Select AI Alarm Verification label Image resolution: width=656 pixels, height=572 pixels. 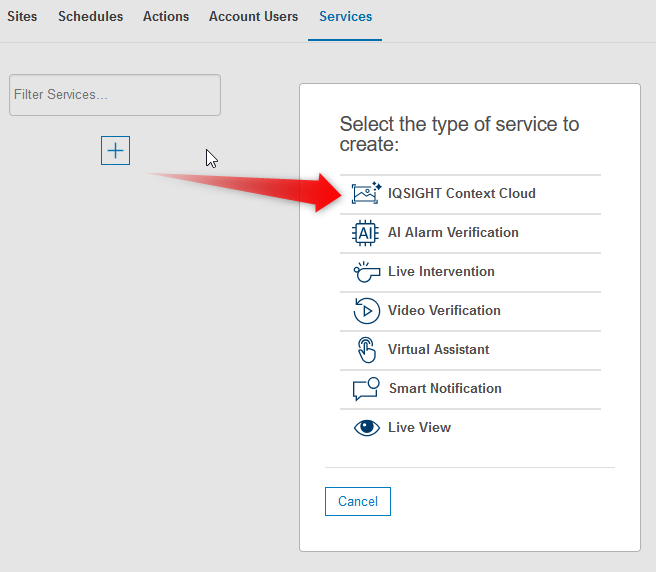tap(453, 232)
